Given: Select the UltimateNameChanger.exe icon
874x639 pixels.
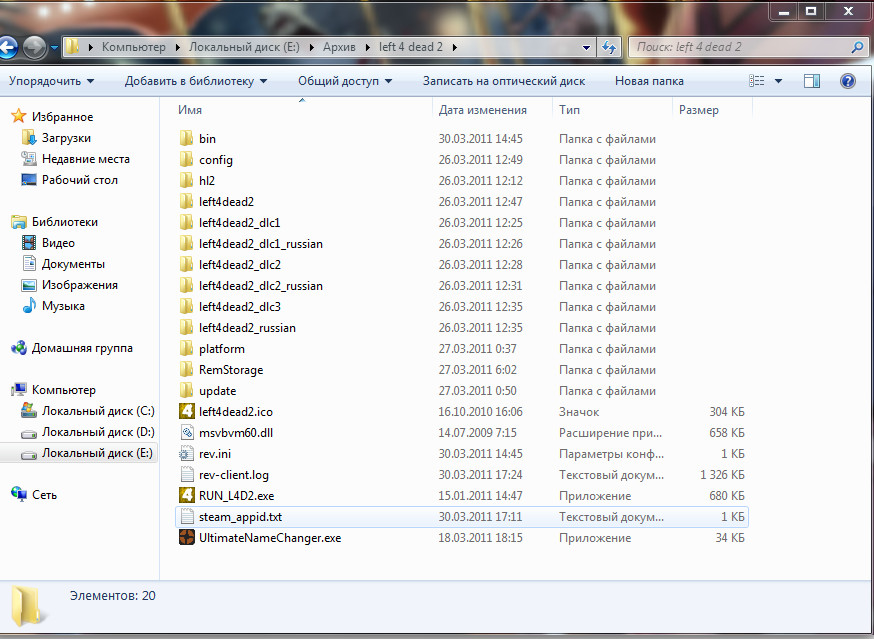Looking at the screenshot, I should [186, 538].
